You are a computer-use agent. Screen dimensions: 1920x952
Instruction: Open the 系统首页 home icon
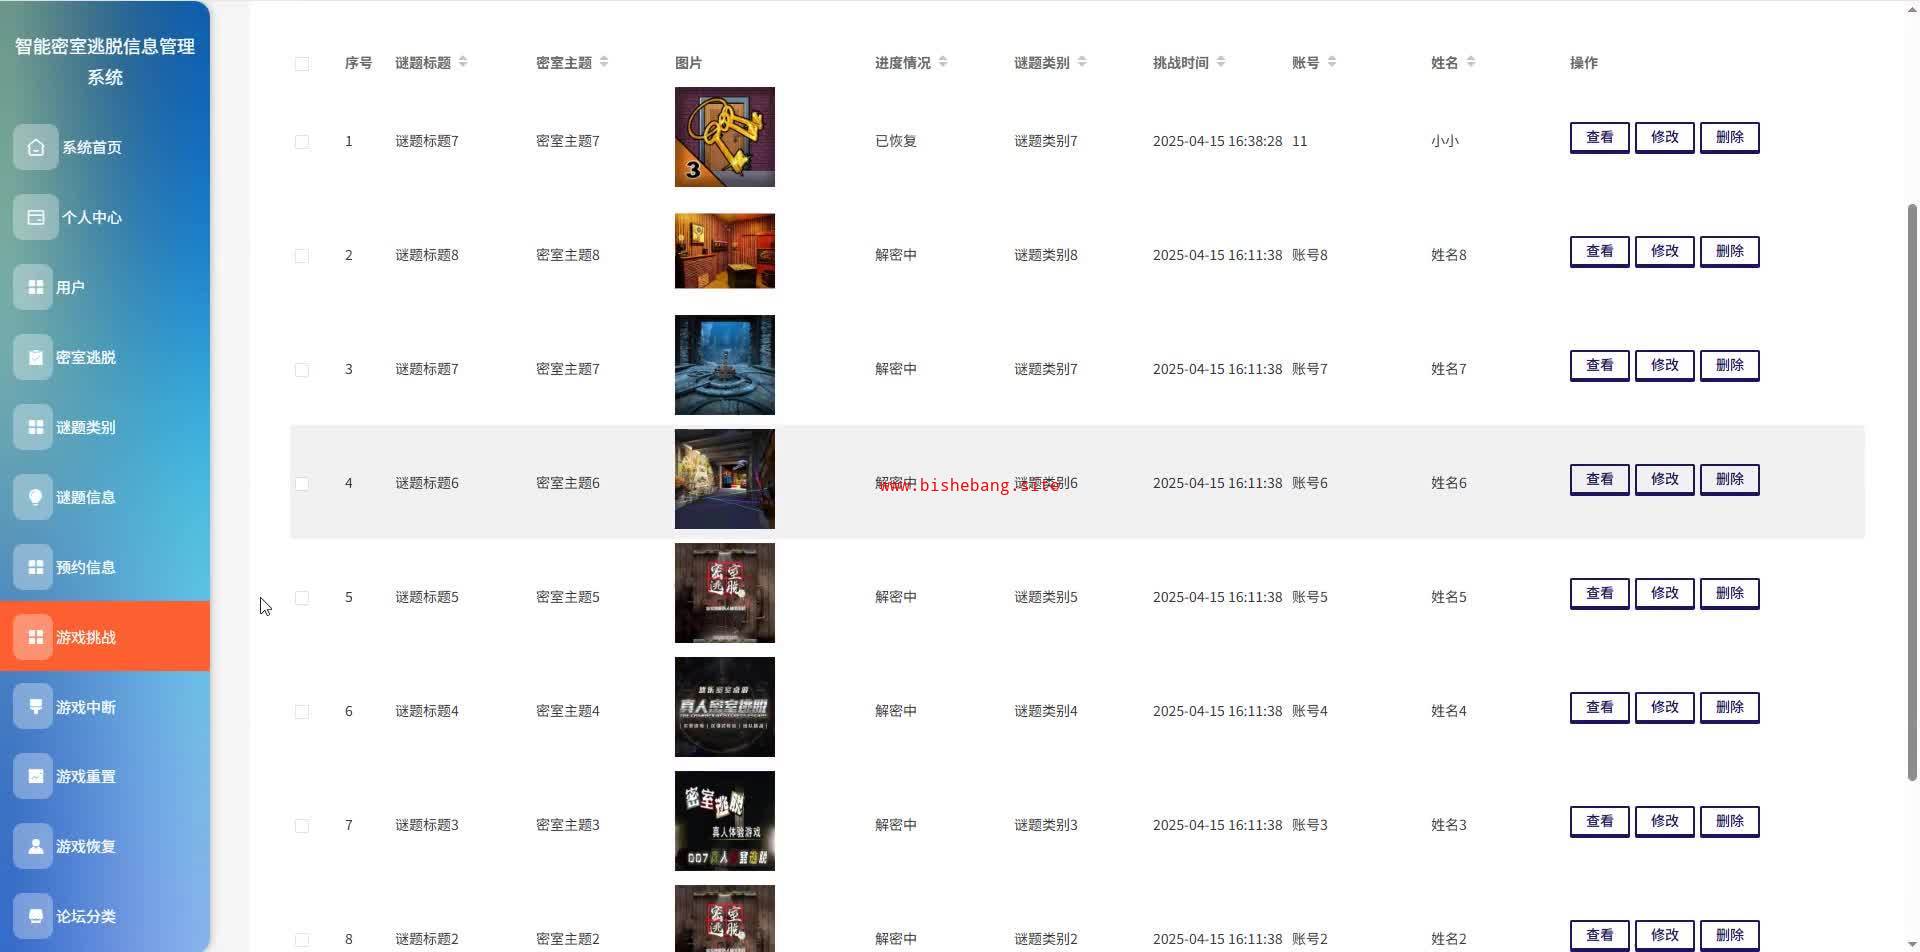coord(36,147)
